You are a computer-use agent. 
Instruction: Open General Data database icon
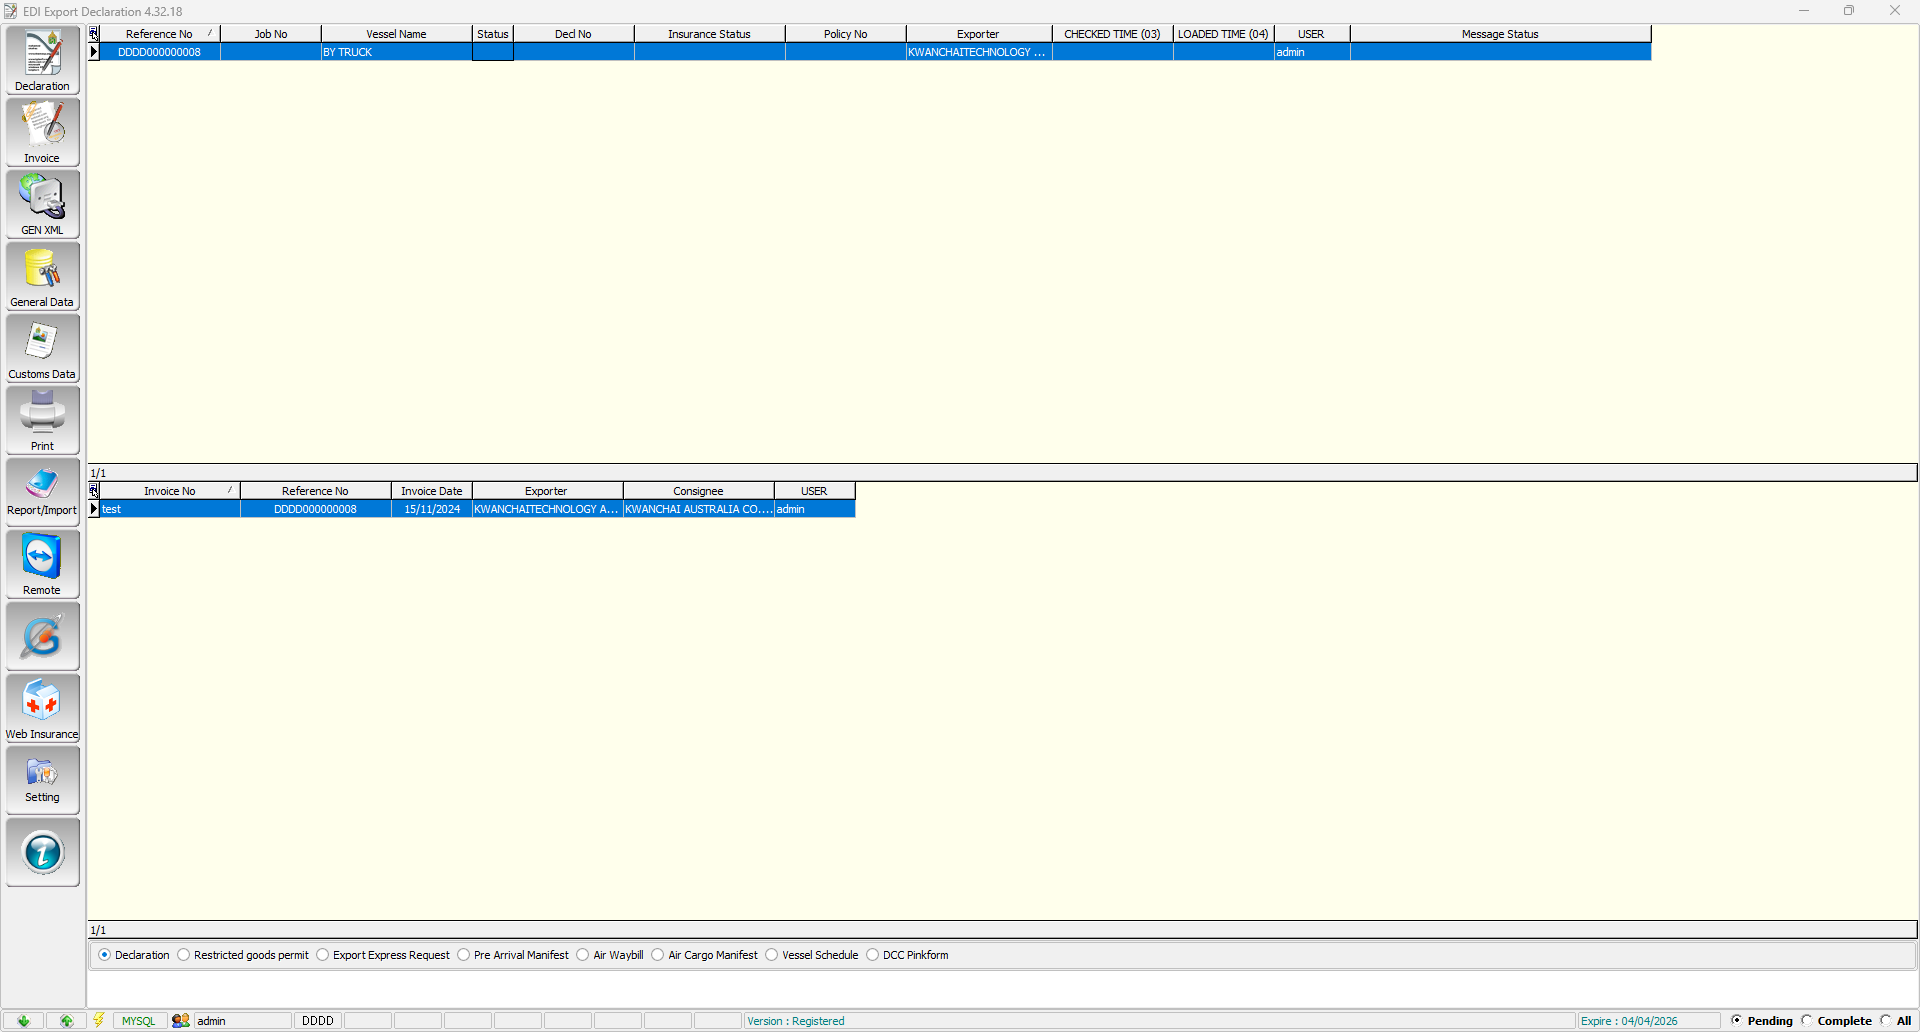click(x=42, y=276)
